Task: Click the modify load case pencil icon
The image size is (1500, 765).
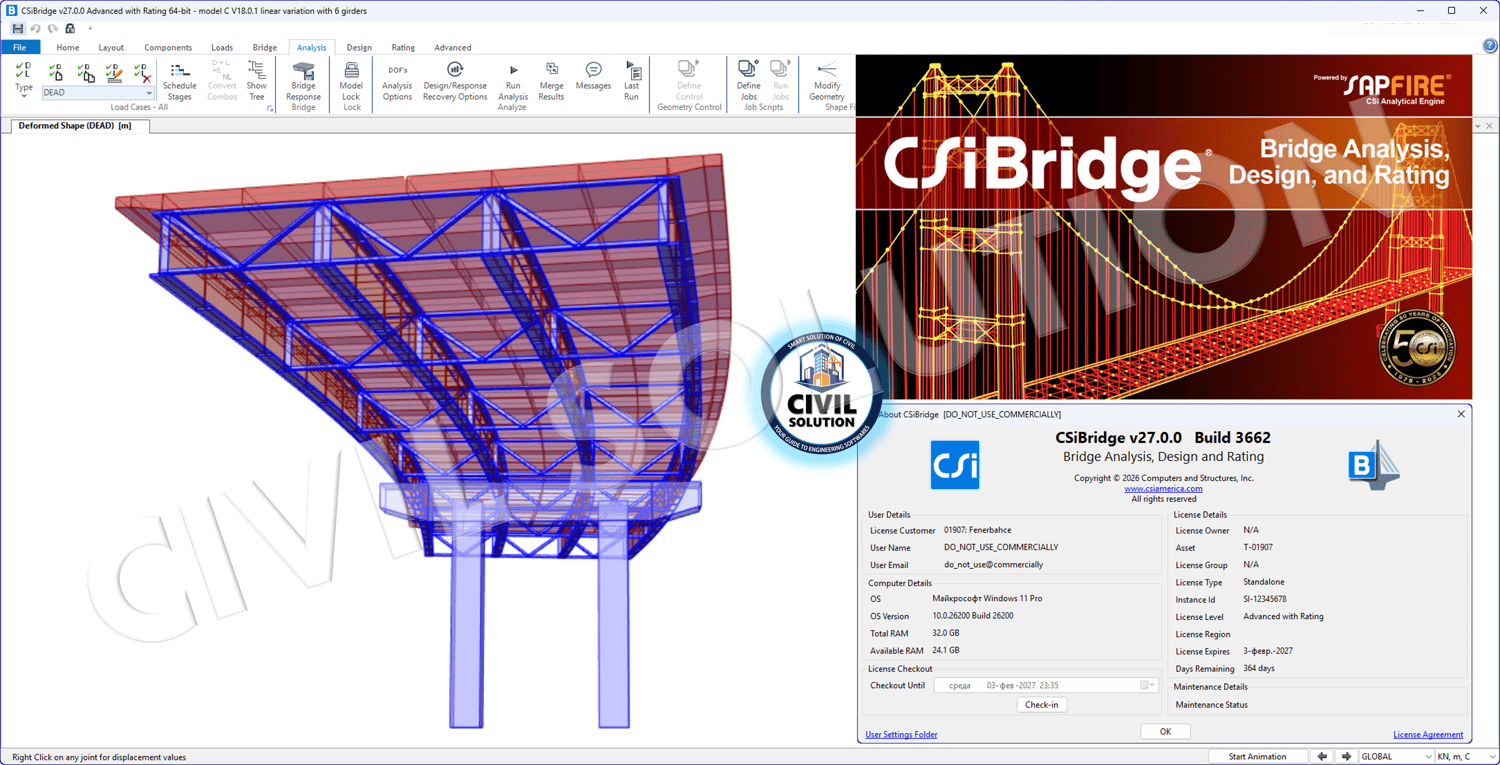Action: 114,72
